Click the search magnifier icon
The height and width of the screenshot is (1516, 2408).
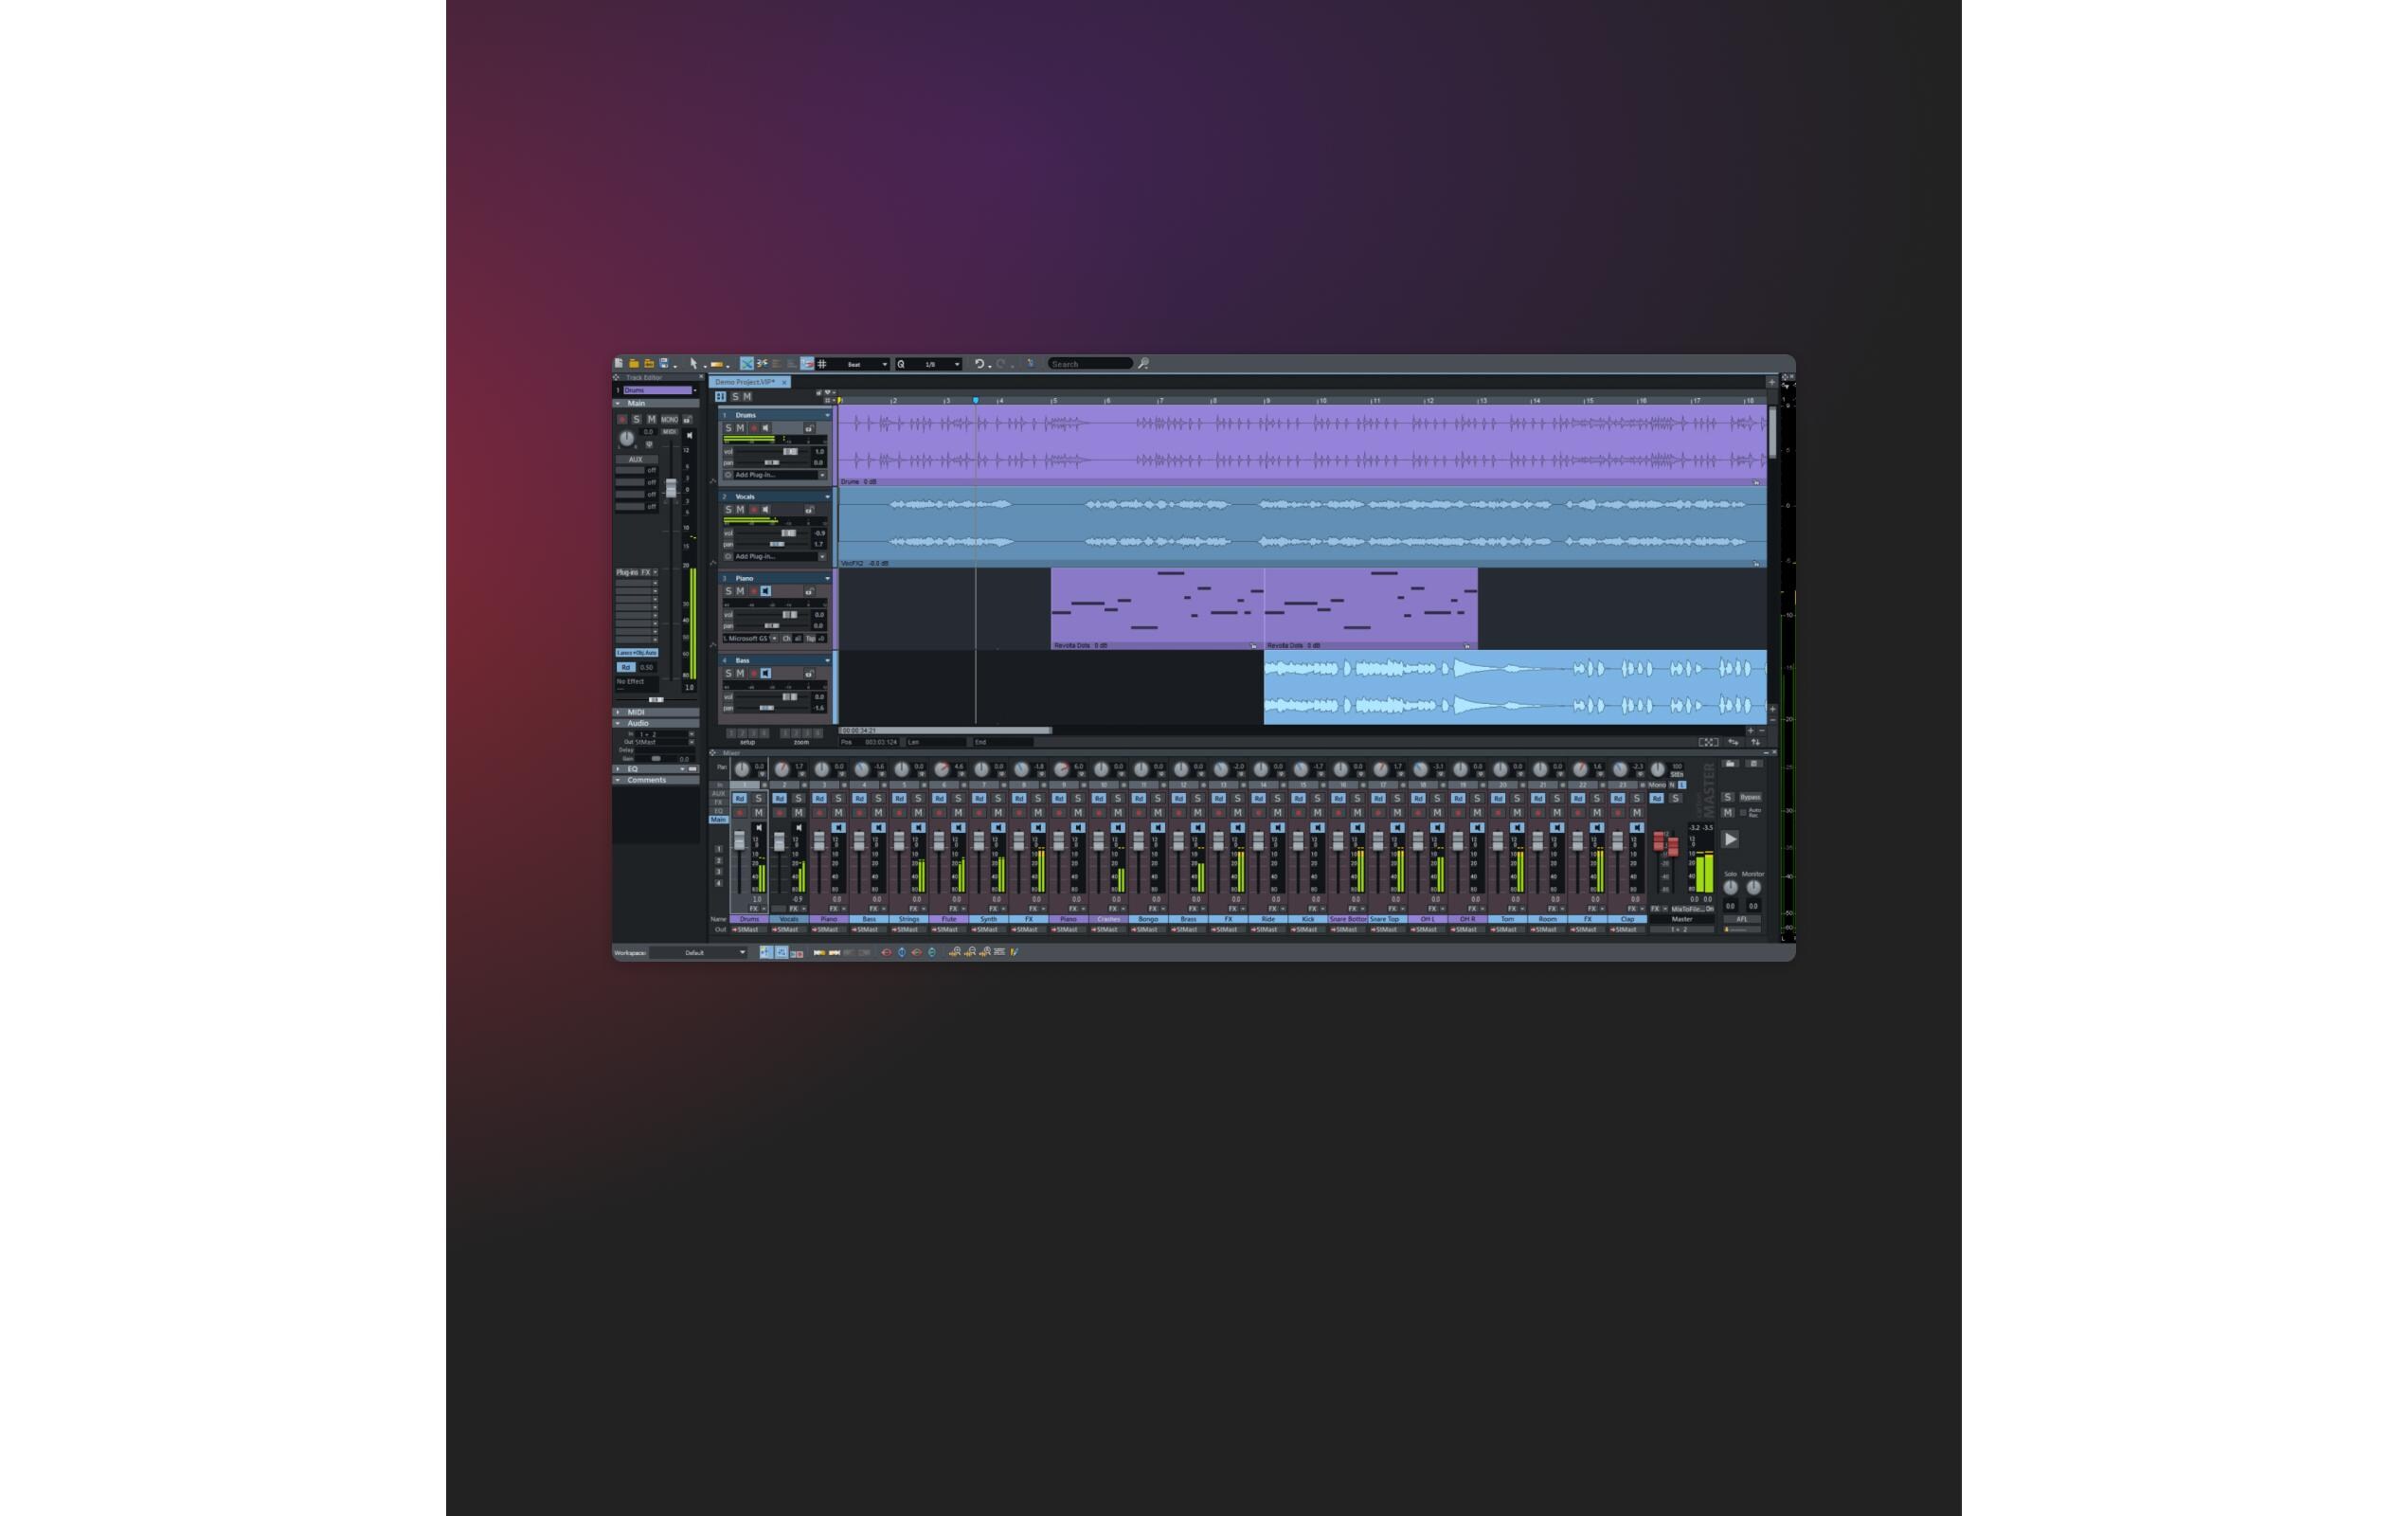[1145, 364]
